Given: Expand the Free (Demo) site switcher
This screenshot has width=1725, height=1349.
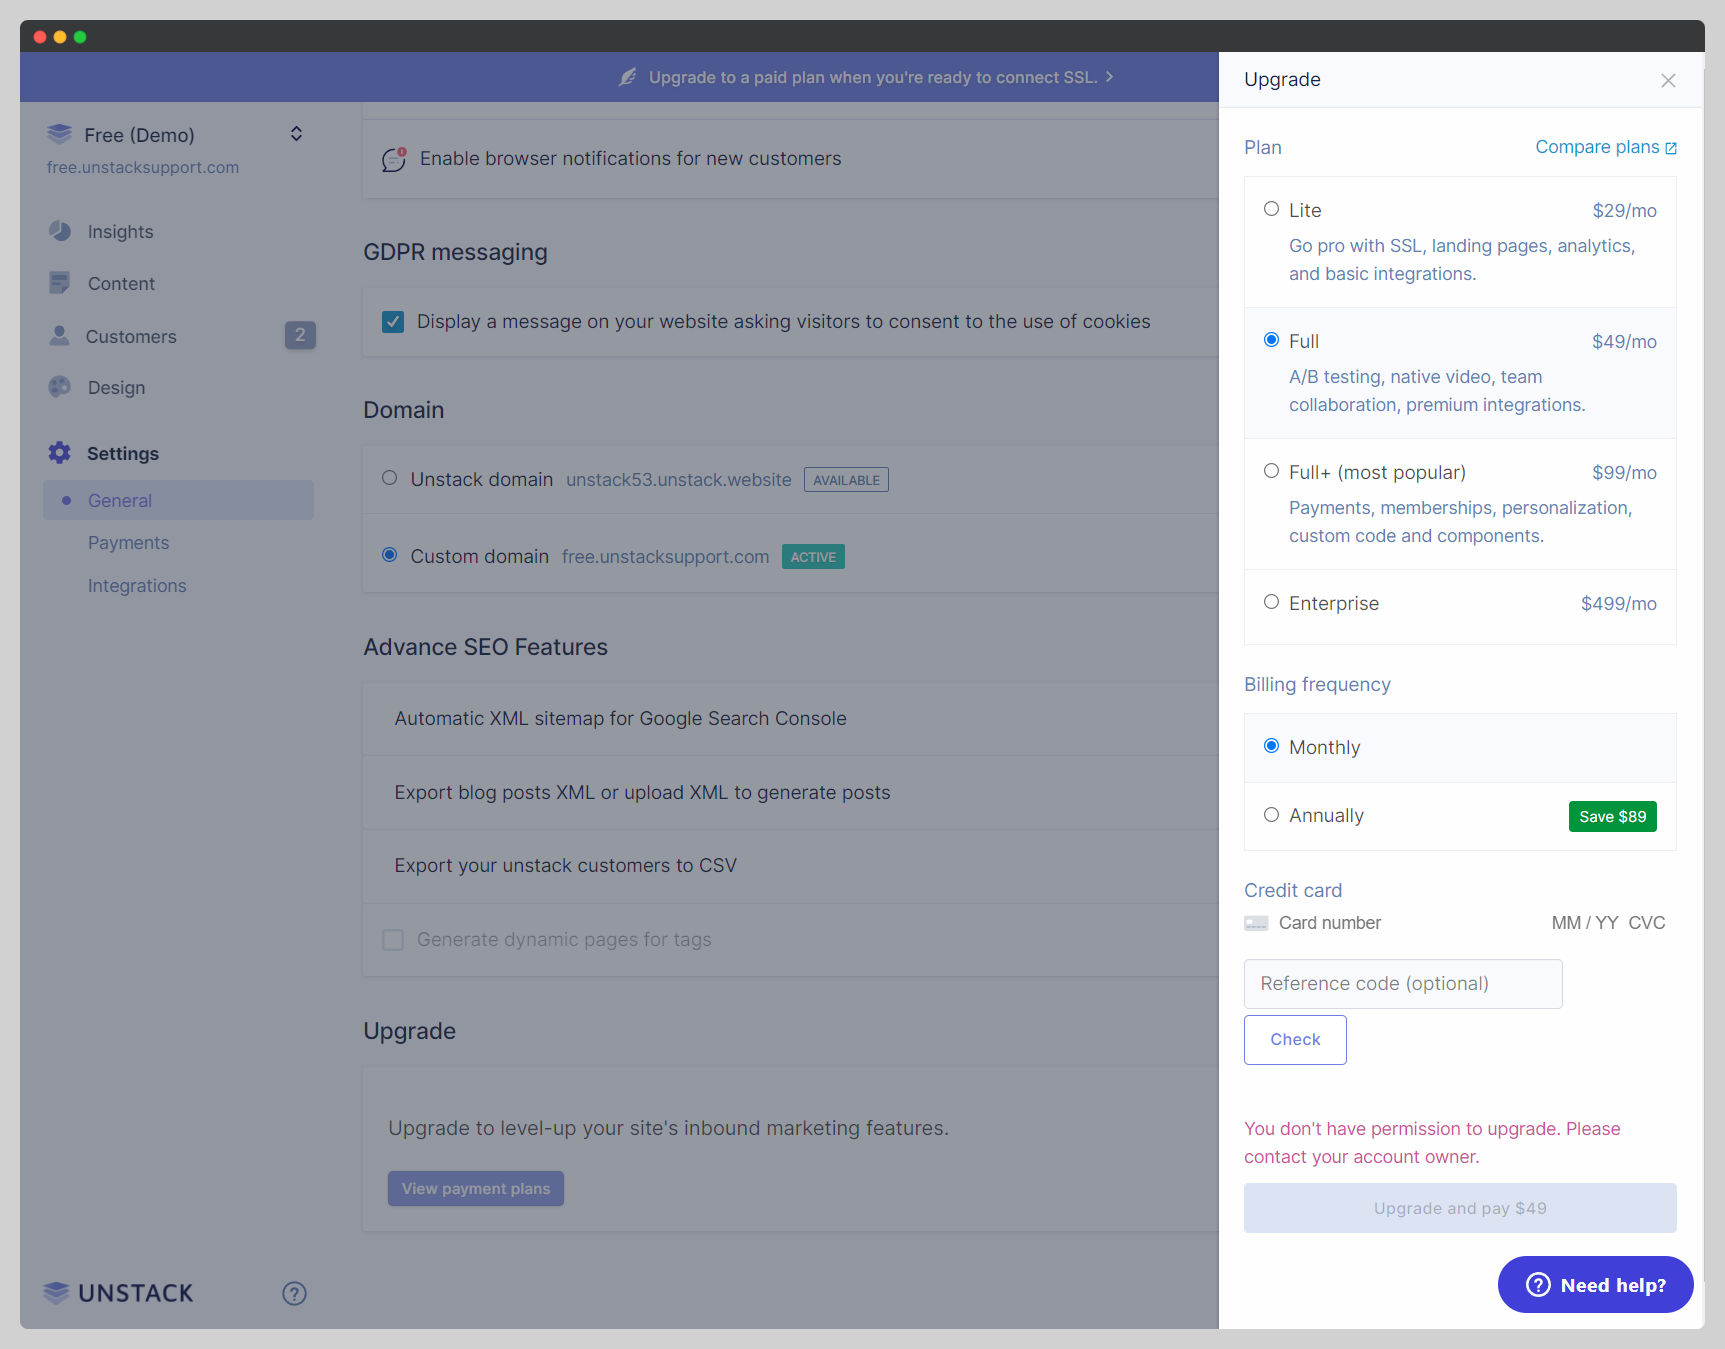Looking at the screenshot, I should pos(296,133).
